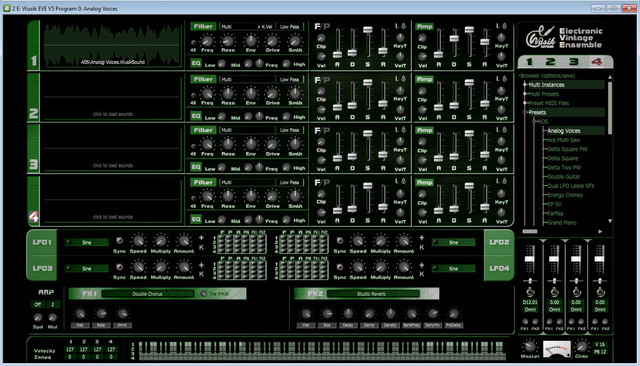Click the Wusik logo

pos(541,38)
